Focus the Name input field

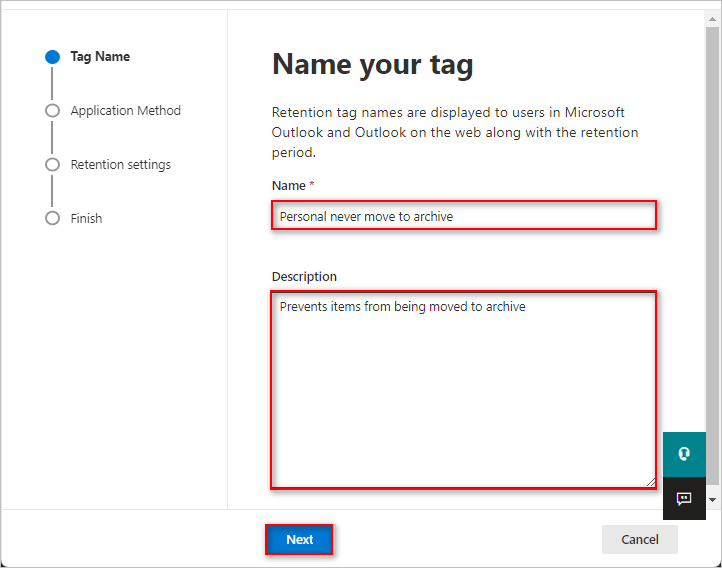pyautogui.click(x=464, y=215)
